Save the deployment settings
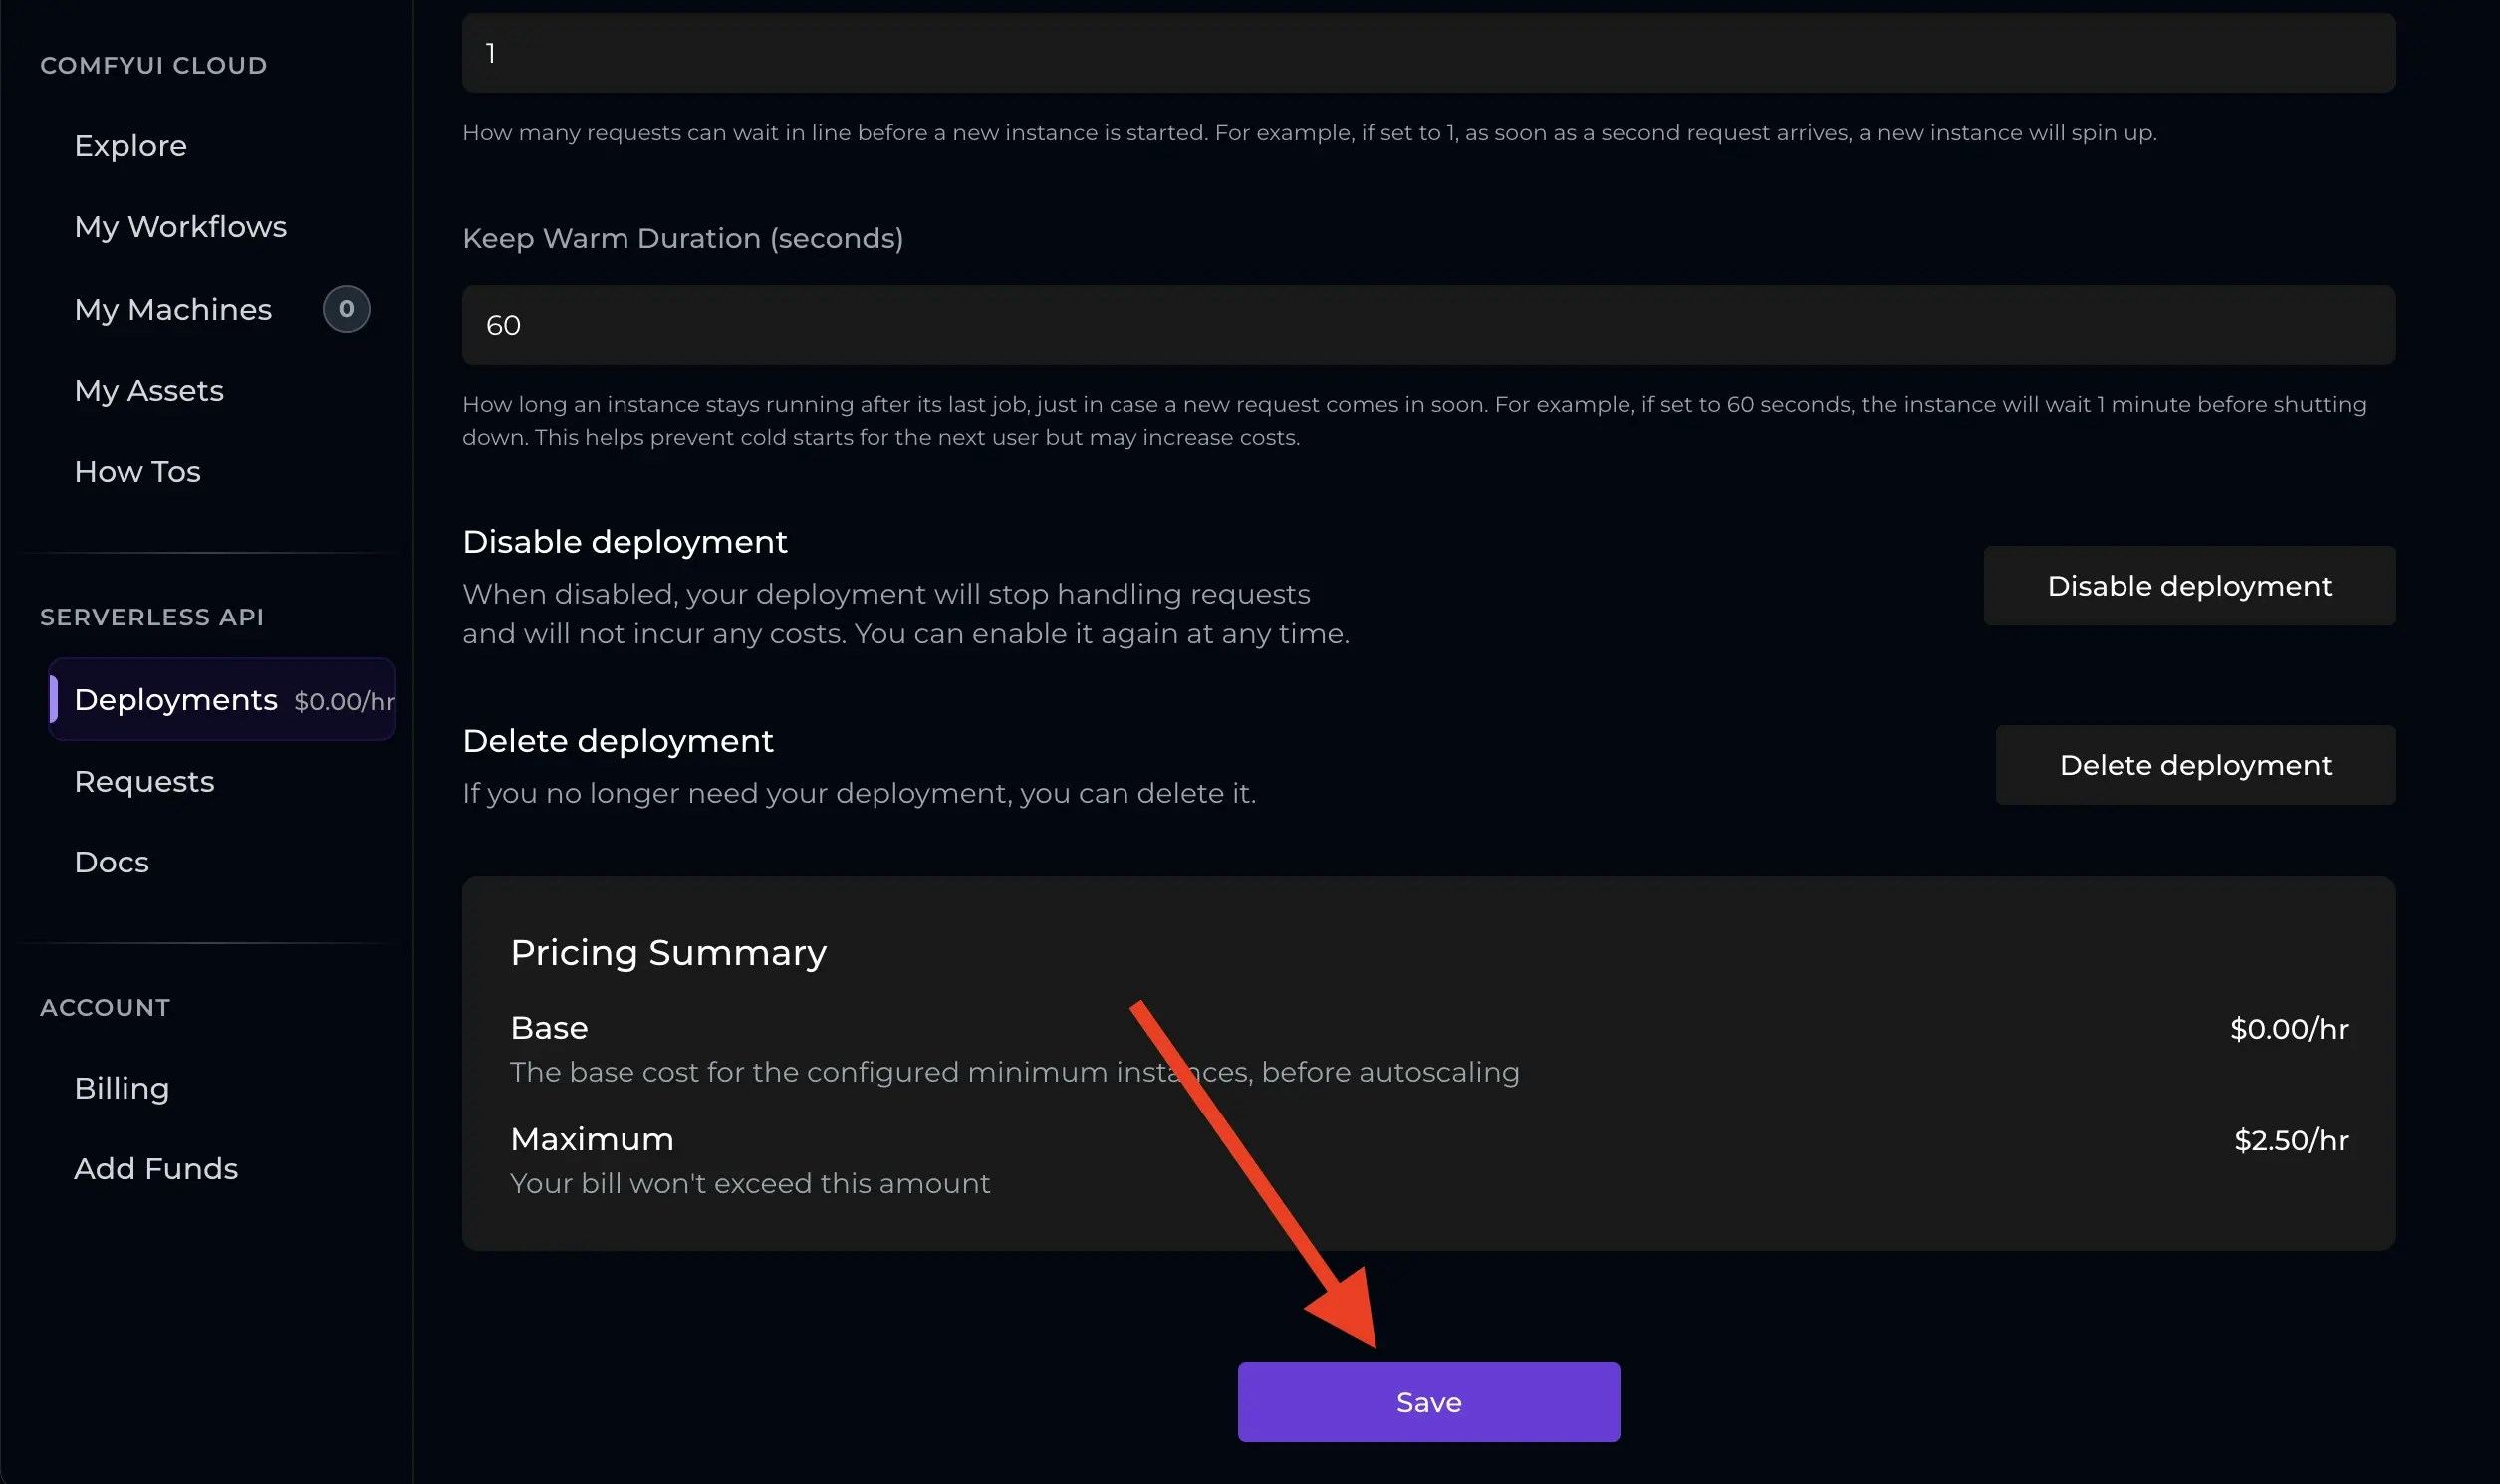Image resolution: width=2500 pixels, height=1484 pixels. [1428, 1401]
